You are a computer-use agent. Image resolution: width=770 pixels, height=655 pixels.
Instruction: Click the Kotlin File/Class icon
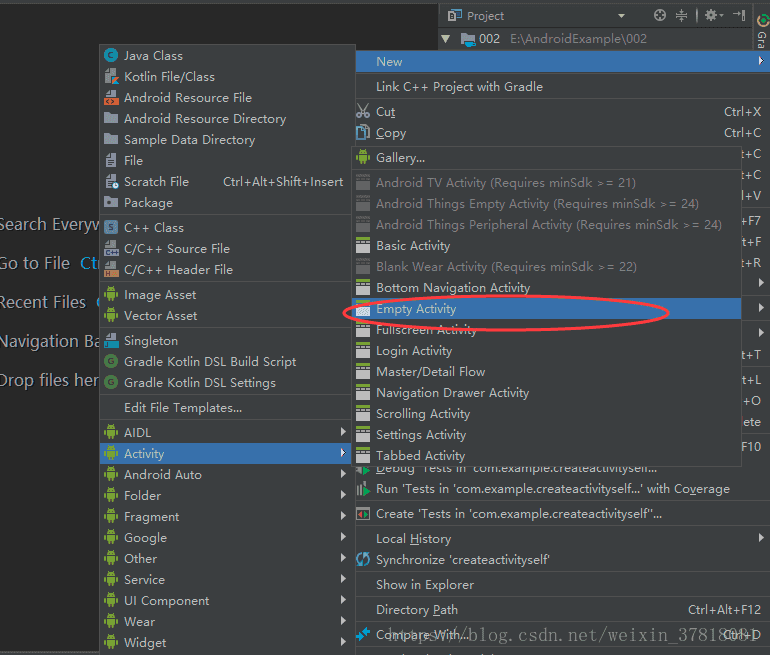(x=111, y=77)
